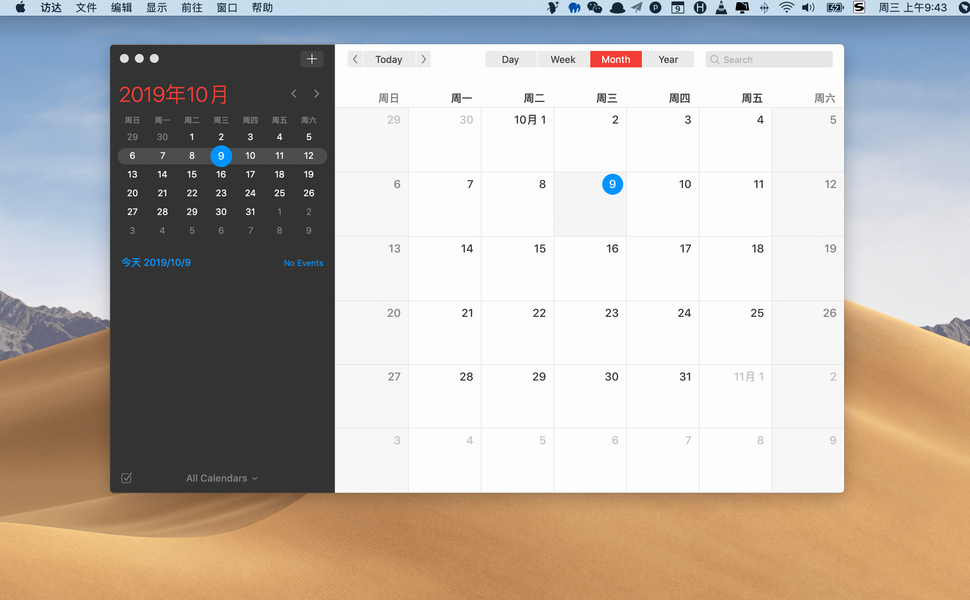Click the circled H menu bar icon
970x600 pixels.
coord(700,7)
